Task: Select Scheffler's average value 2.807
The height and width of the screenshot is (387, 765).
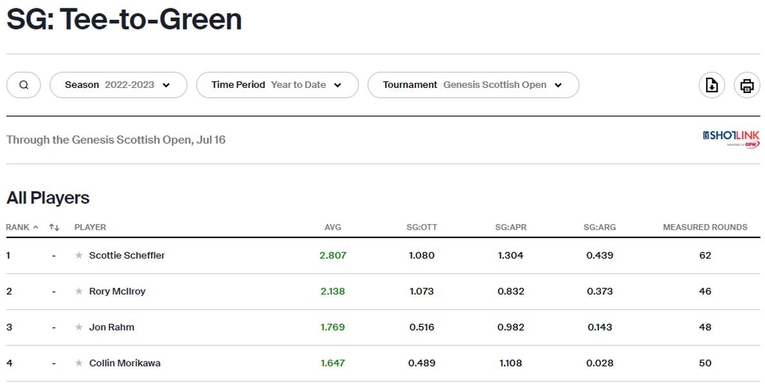Action: 333,255
